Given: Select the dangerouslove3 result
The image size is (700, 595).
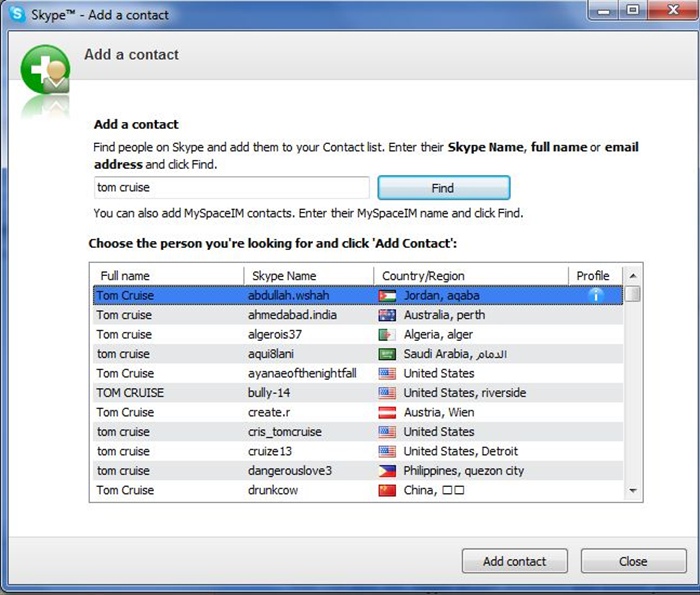Looking at the screenshot, I should coord(358,471).
